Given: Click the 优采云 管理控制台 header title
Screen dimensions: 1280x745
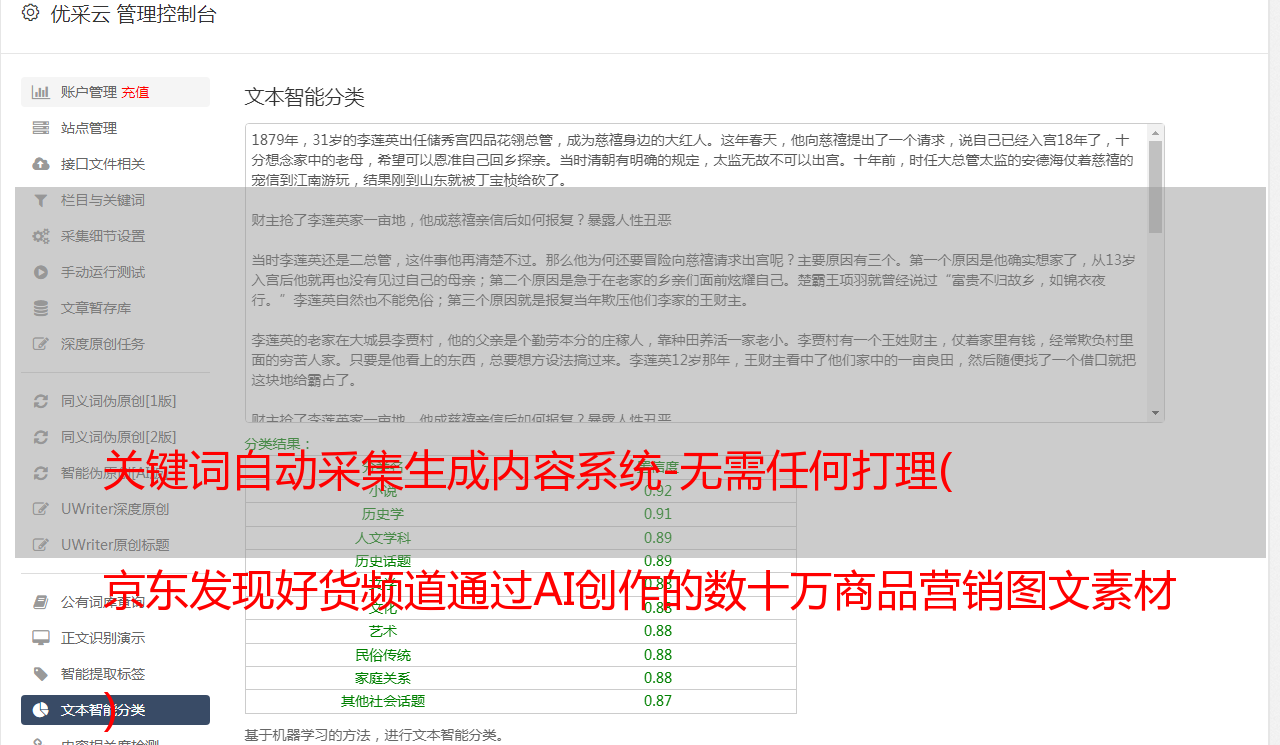Looking at the screenshot, I should coord(133,14).
